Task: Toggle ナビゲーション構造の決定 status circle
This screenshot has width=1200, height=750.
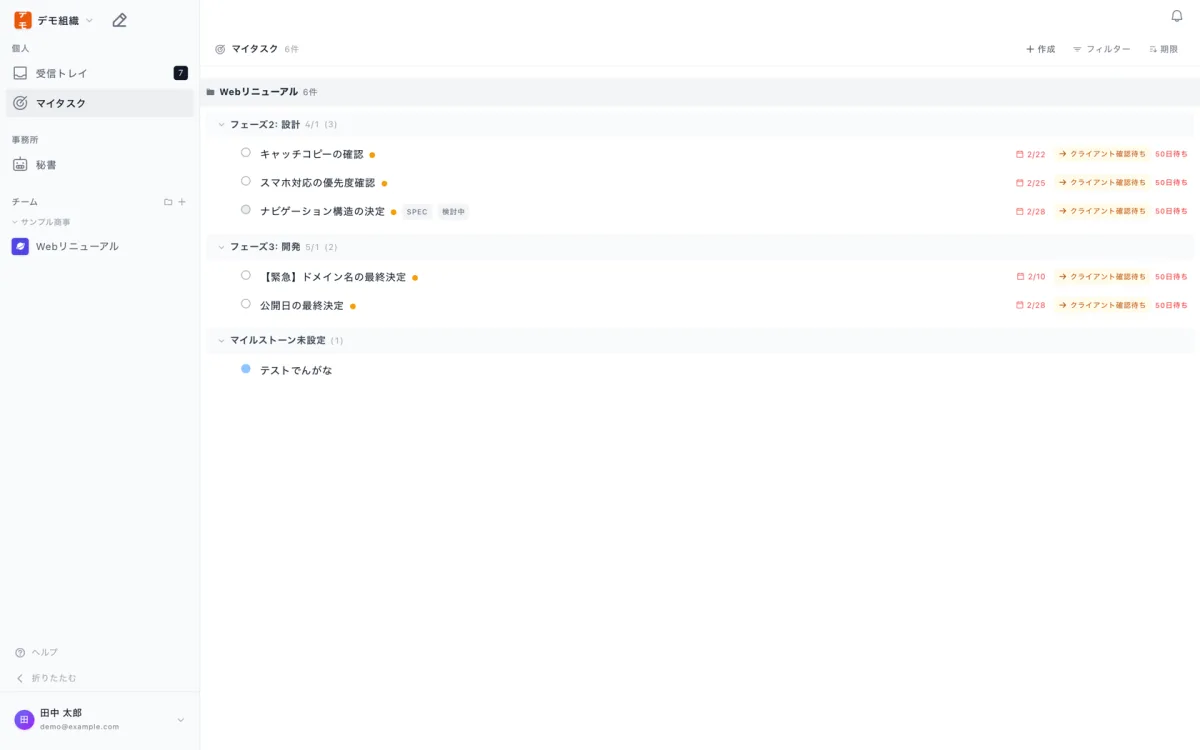Action: [x=246, y=210]
